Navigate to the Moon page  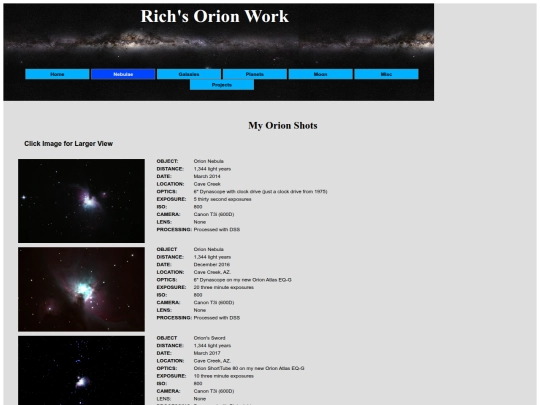320,74
